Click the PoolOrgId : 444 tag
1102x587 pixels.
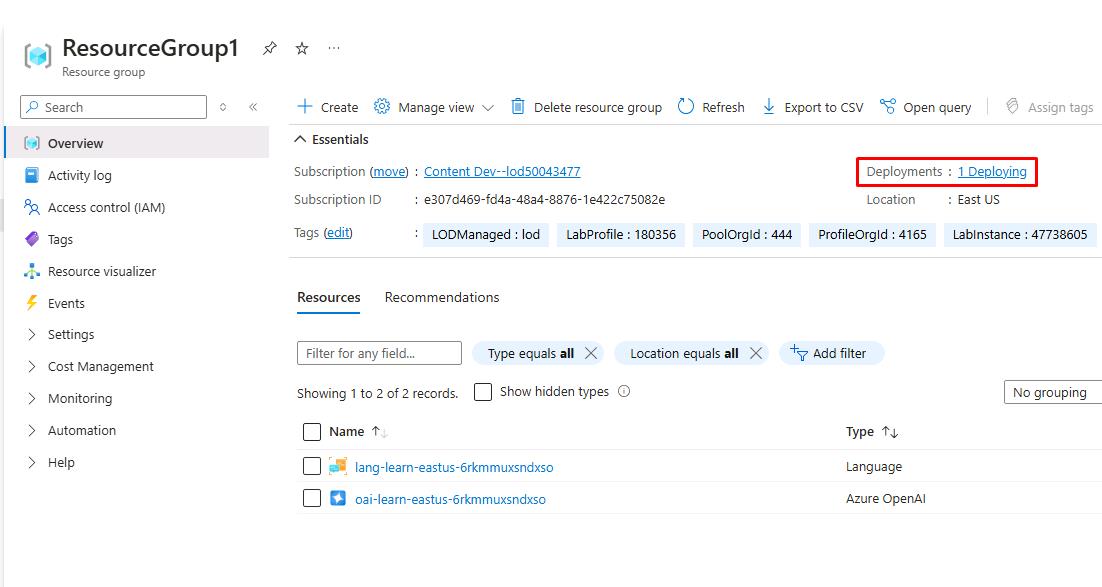tap(747, 235)
